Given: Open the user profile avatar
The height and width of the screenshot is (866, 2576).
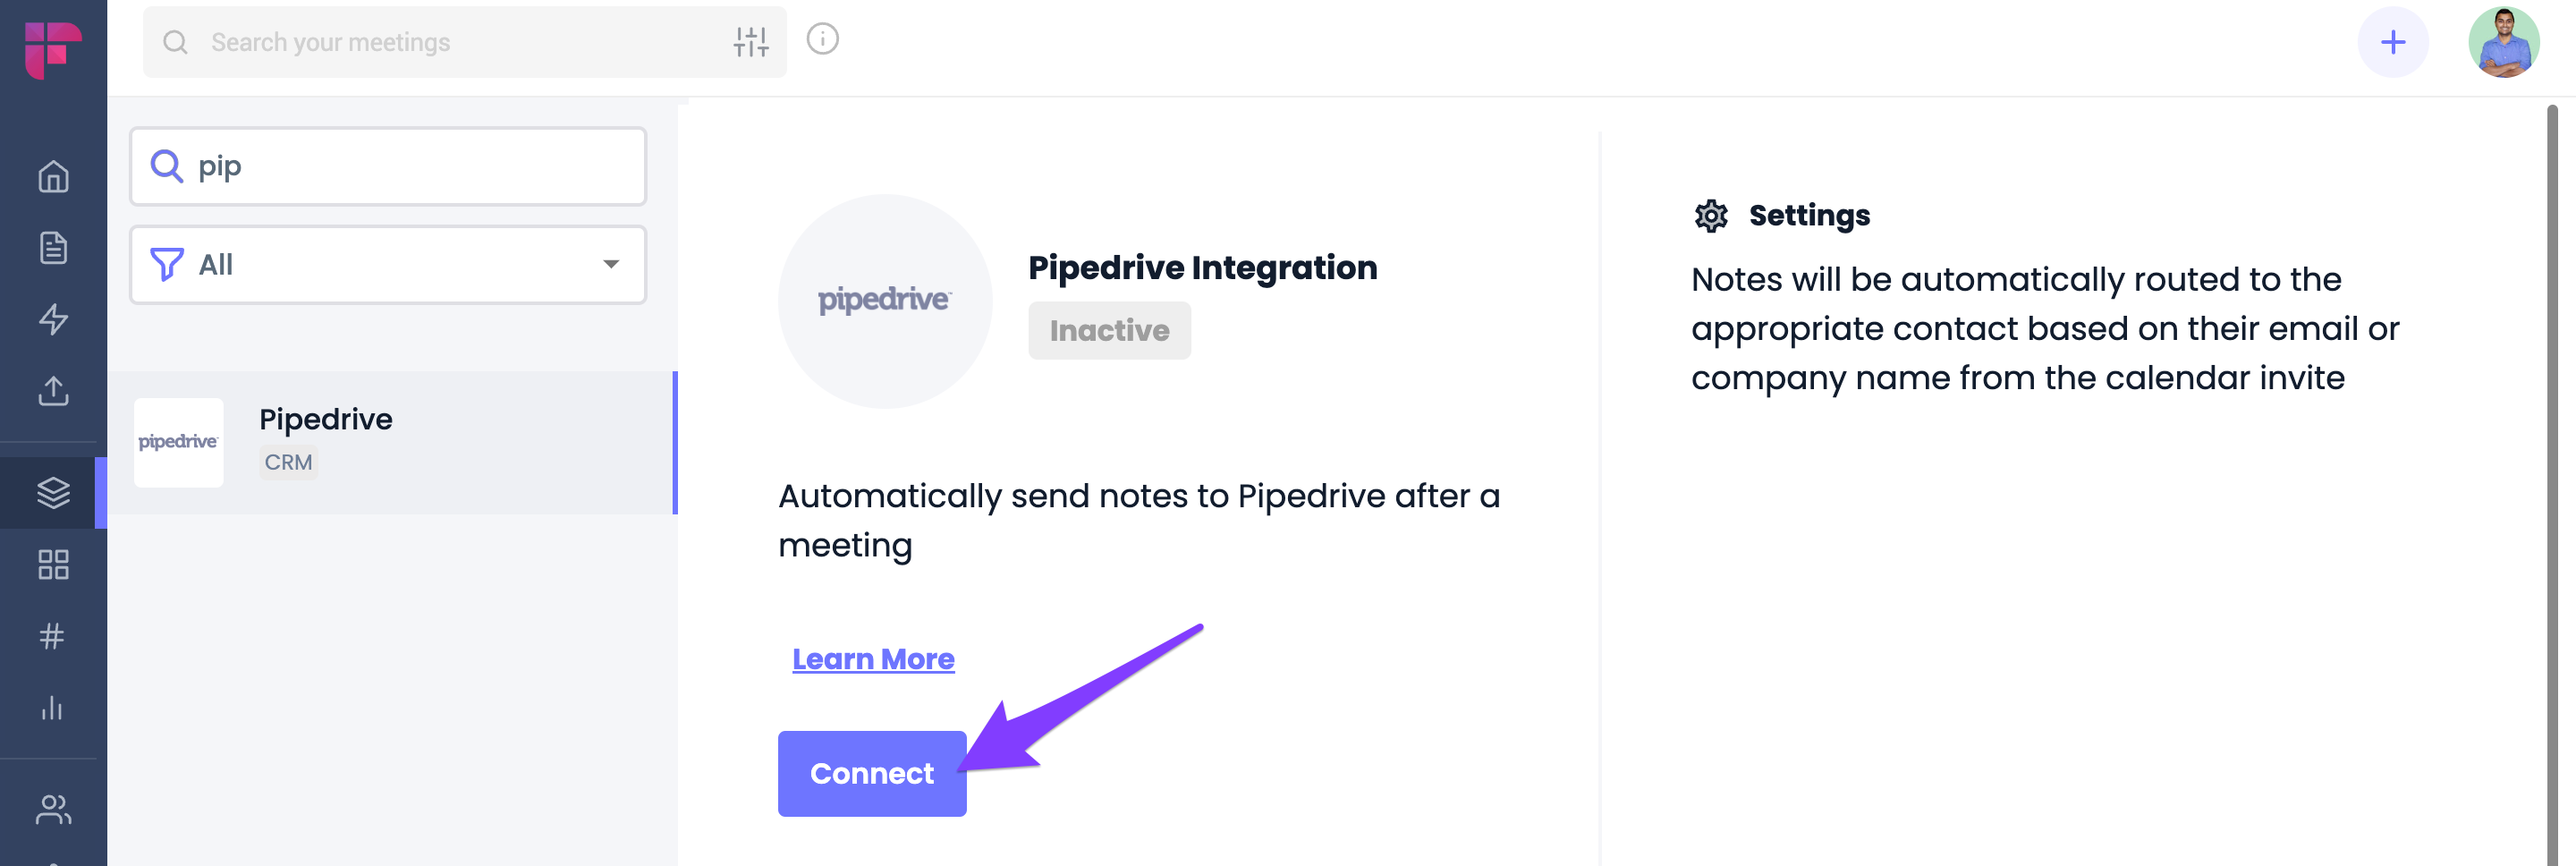Looking at the screenshot, I should [x=2503, y=42].
